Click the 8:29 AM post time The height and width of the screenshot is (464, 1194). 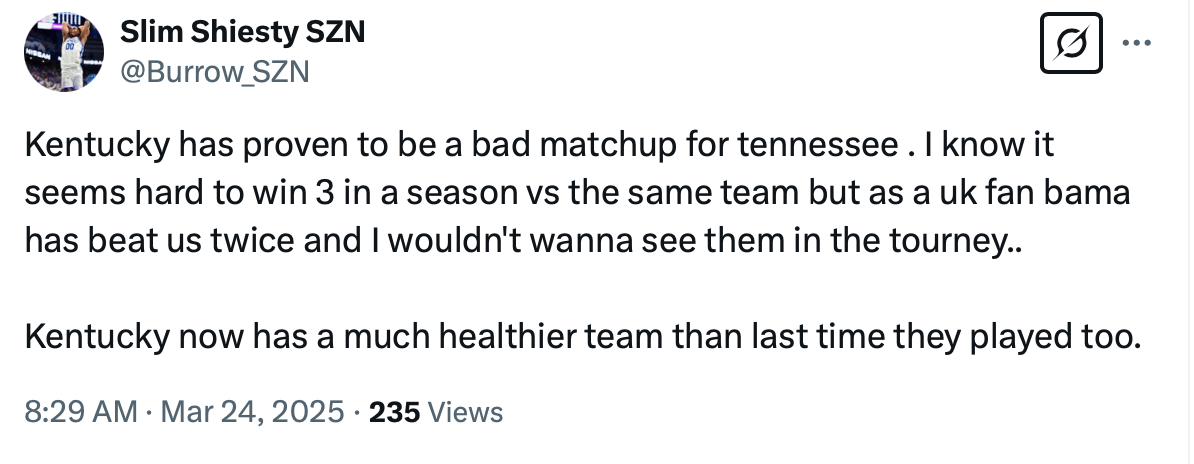[79, 411]
